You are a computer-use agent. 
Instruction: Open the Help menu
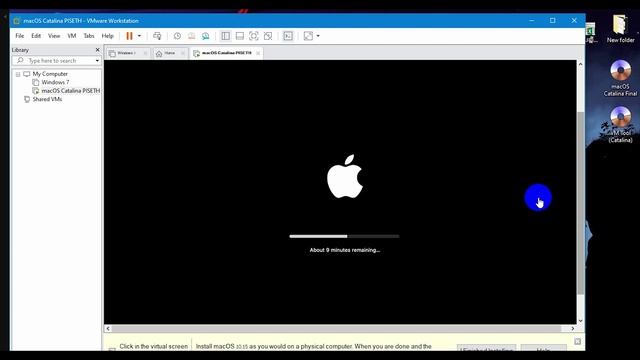pyautogui.click(x=107, y=36)
